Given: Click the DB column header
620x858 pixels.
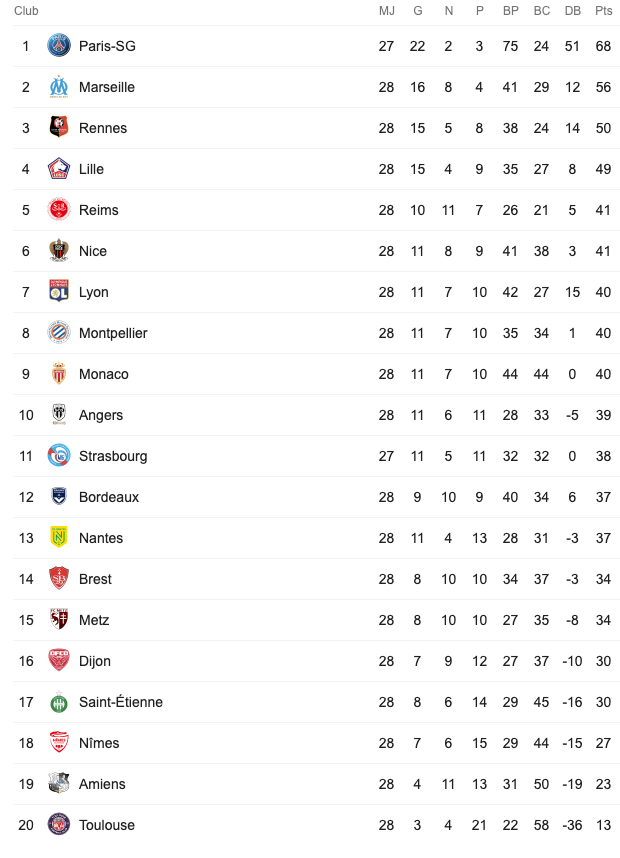Looking at the screenshot, I should point(572,11).
